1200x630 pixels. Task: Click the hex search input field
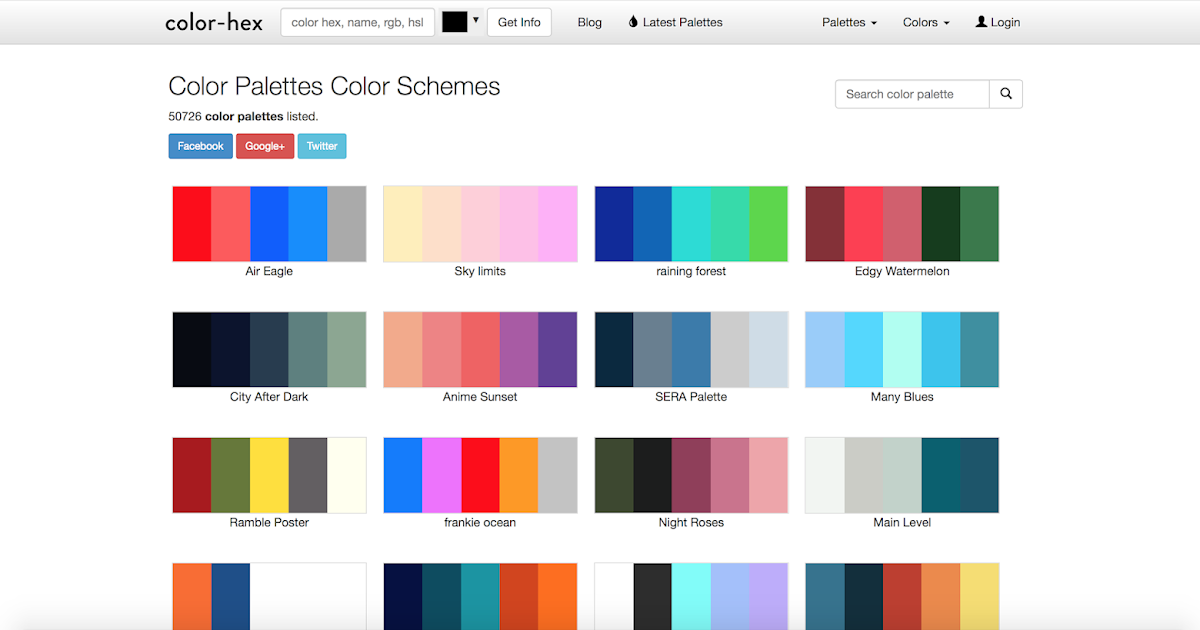357,21
